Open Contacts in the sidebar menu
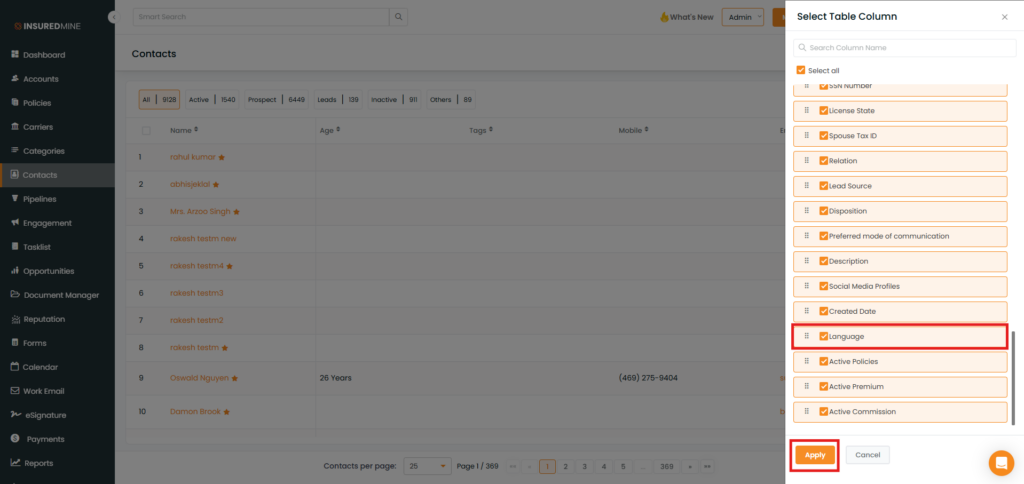This screenshot has height=484, width=1024. 40,175
